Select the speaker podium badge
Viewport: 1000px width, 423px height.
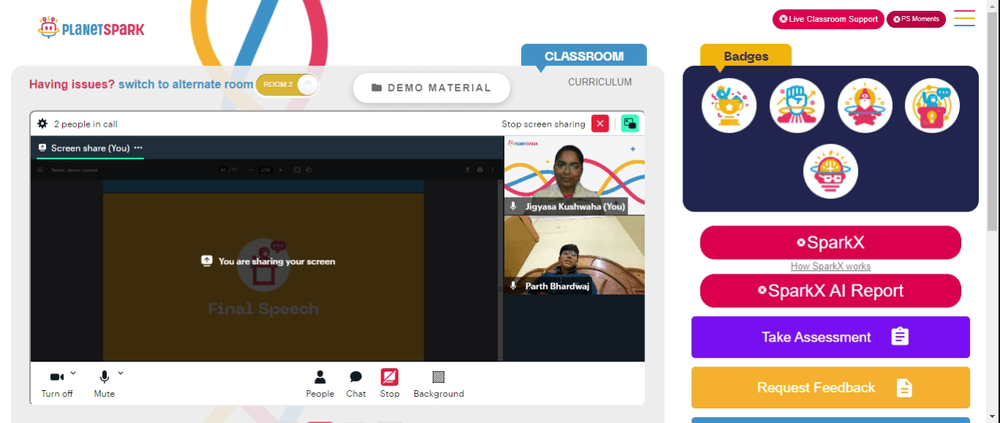coord(932,106)
